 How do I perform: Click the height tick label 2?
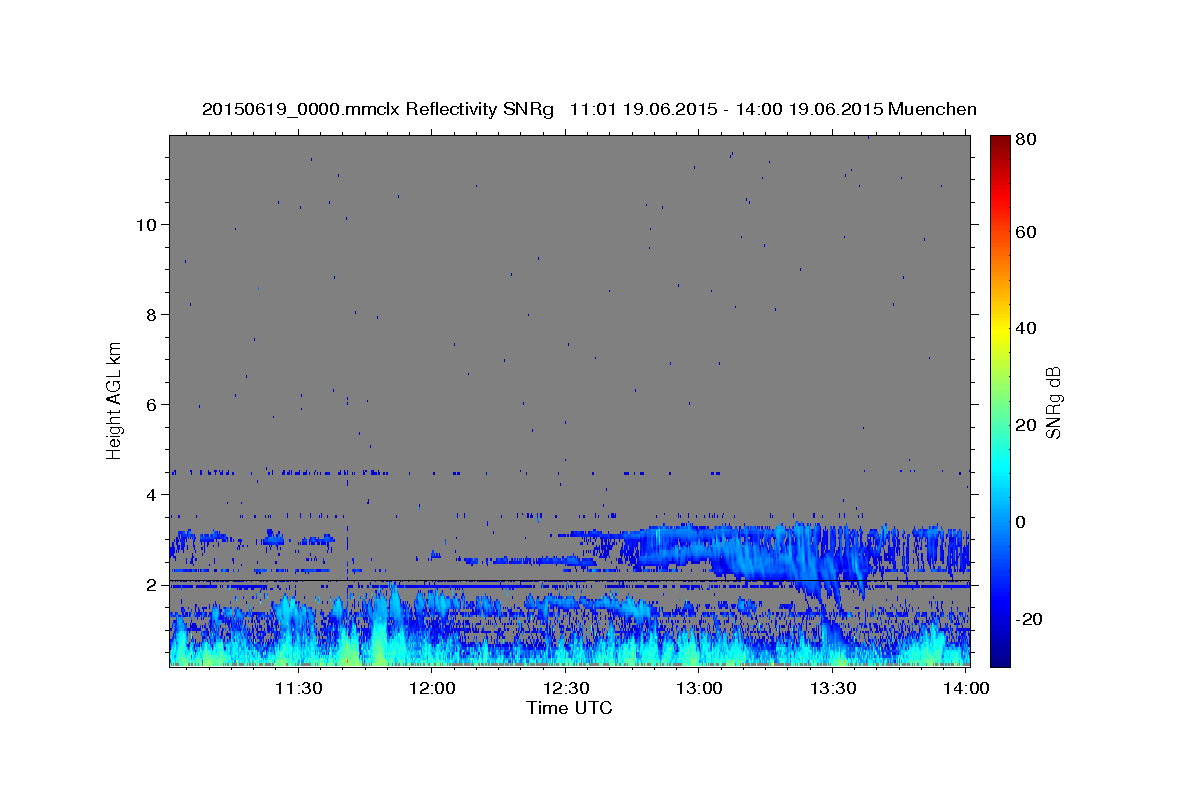coord(152,584)
